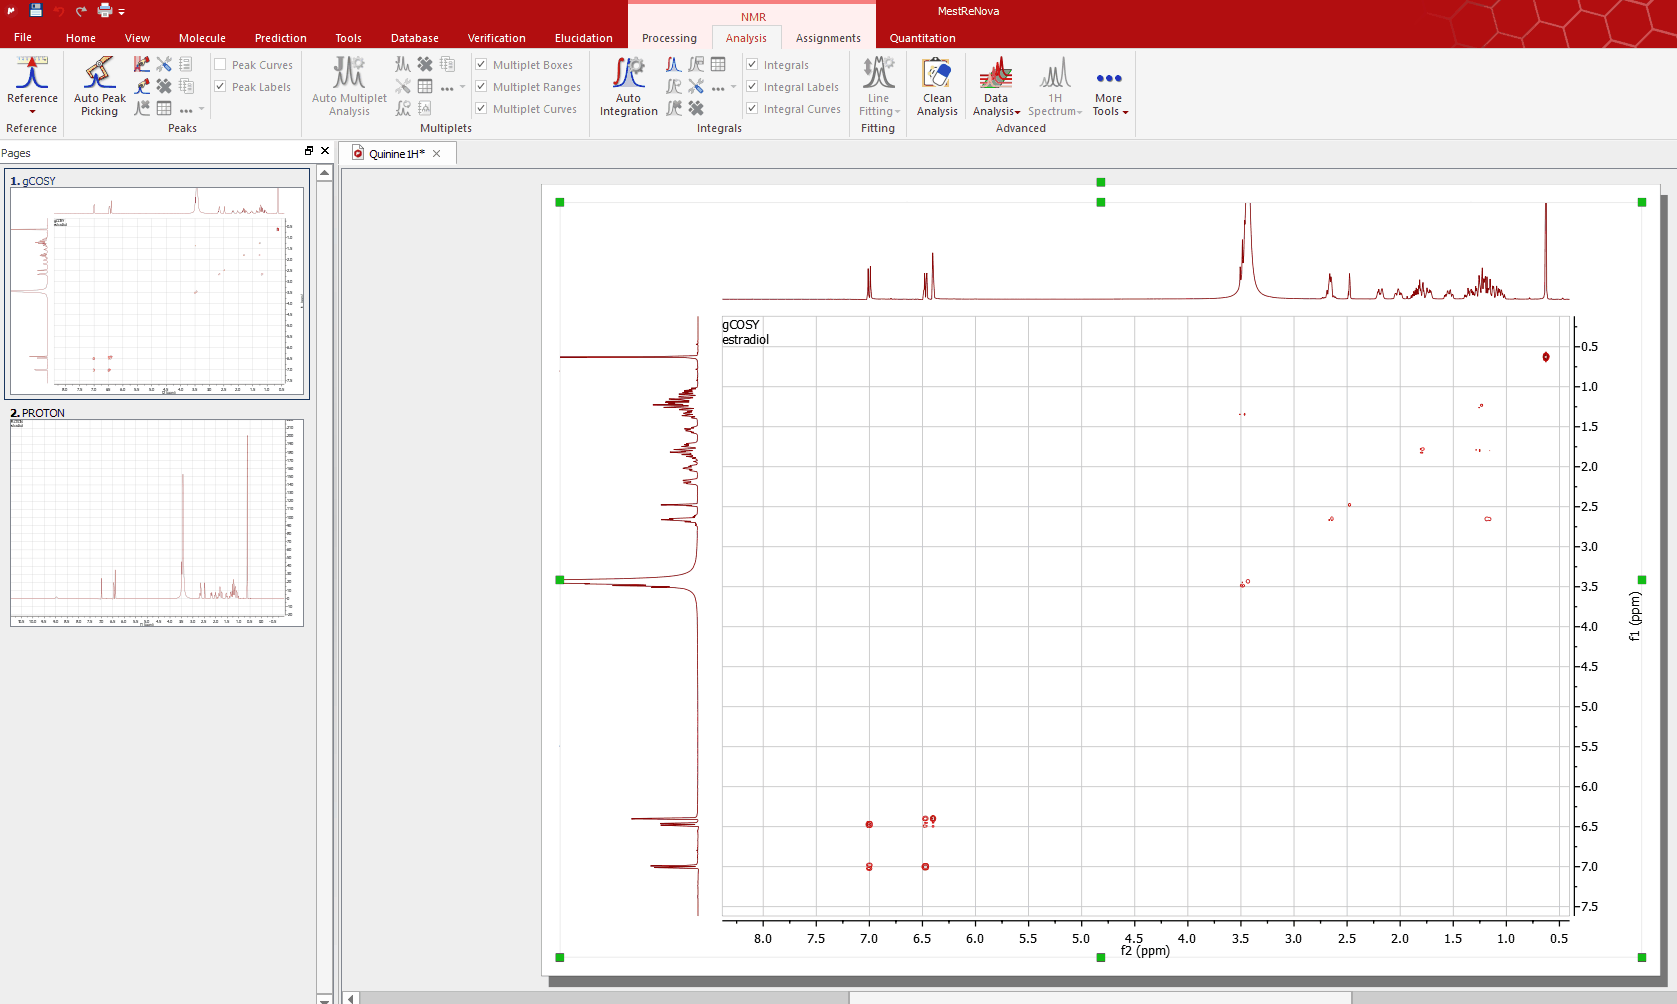Screen dimensions: 1677x1004
Task: Run Auto Integration
Action: click(x=628, y=86)
